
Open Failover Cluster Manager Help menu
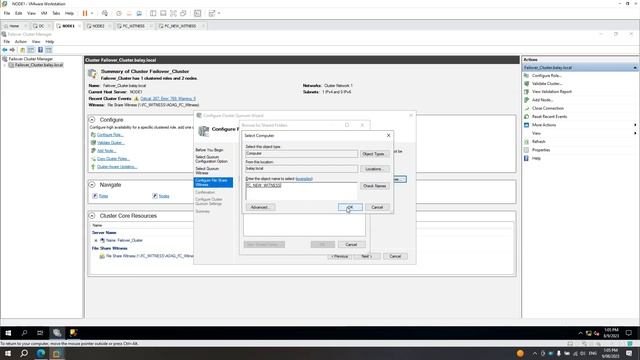click(x=49, y=42)
